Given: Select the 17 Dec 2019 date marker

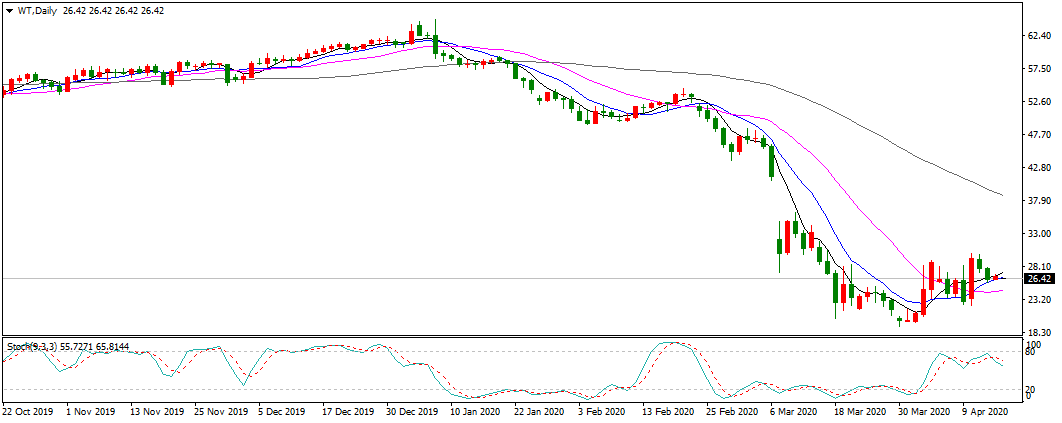Looking at the screenshot, I should pyautogui.click(x=347, y=410).
